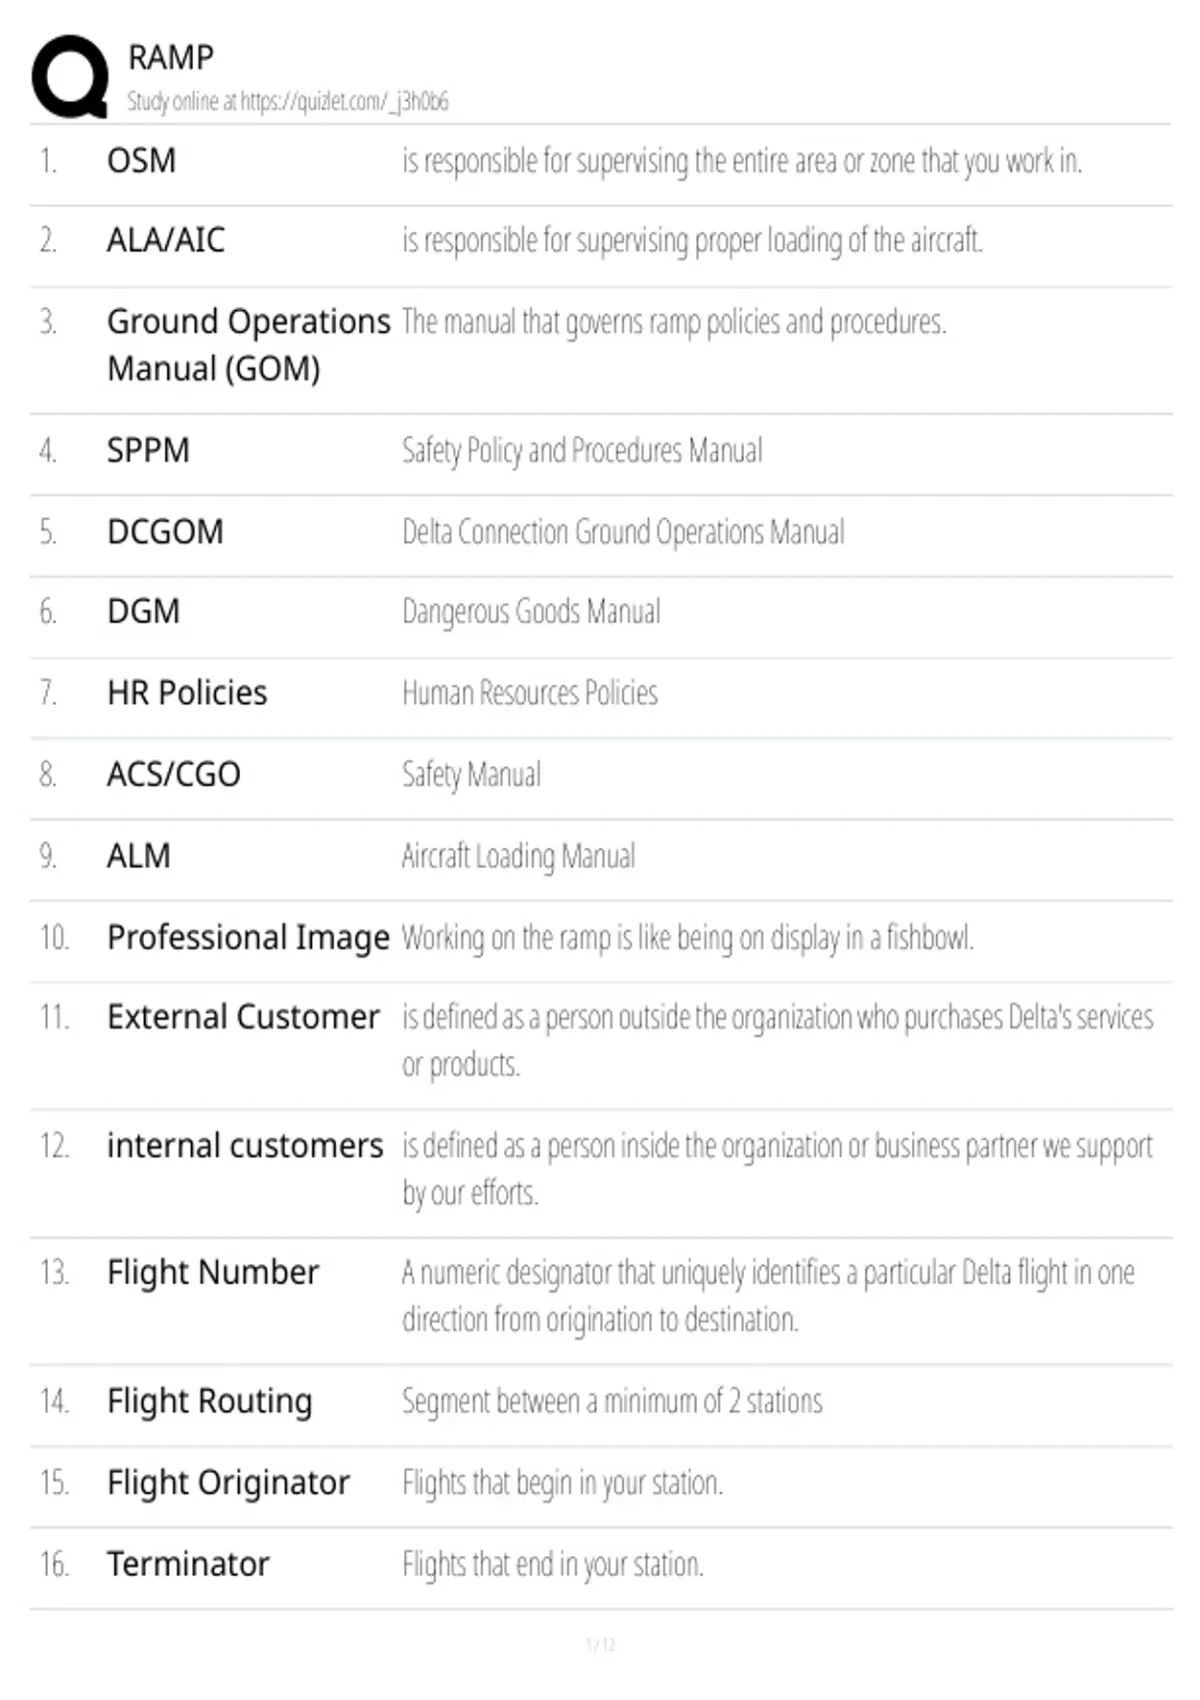
Task: Click the page number at the bottom
Action: 600,1644
